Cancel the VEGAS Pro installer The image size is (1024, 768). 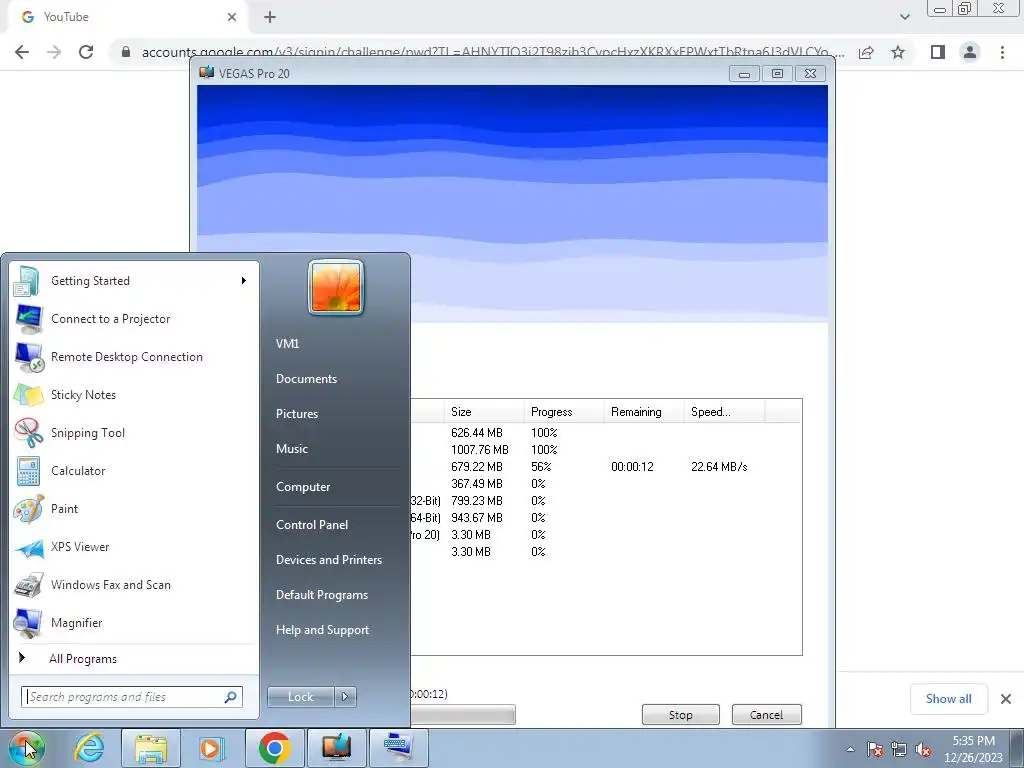point(766,714)
